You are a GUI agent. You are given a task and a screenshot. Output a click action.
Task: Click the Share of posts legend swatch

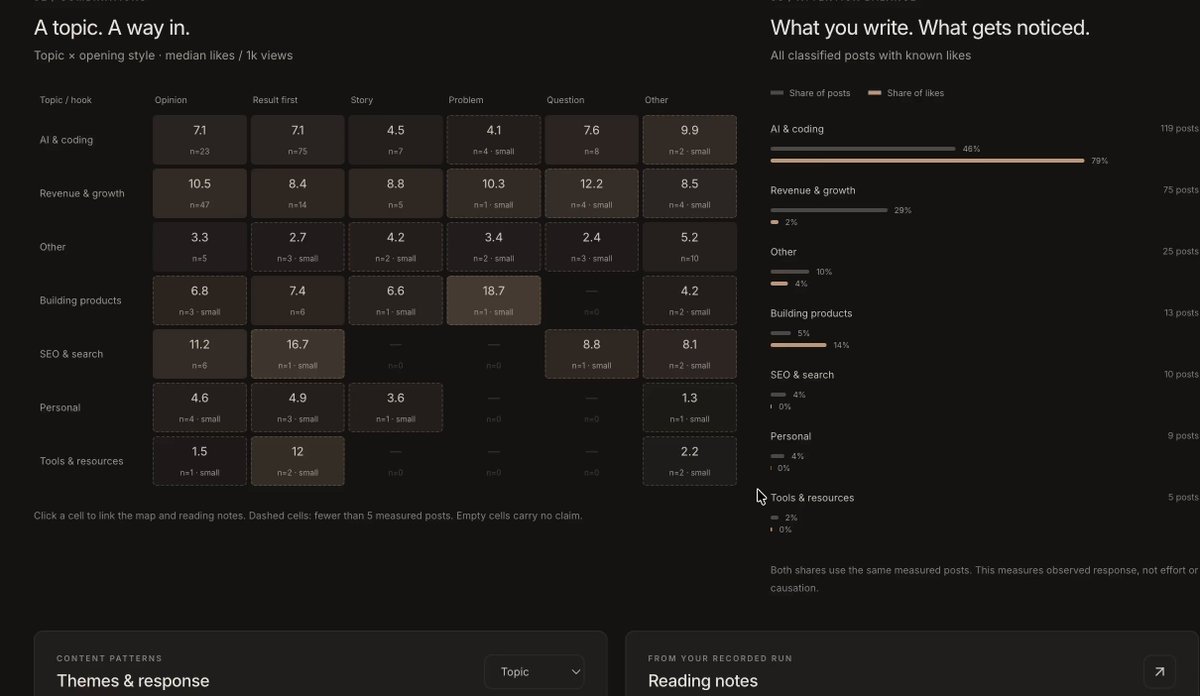[x=777, y=93]
